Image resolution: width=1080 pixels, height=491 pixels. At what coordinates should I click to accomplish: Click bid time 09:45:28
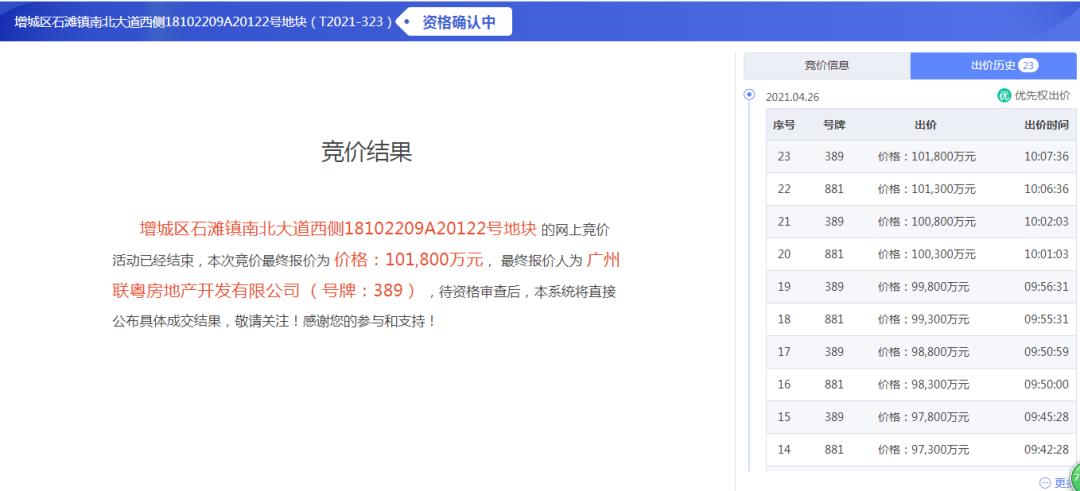[x=1046, y=417]
